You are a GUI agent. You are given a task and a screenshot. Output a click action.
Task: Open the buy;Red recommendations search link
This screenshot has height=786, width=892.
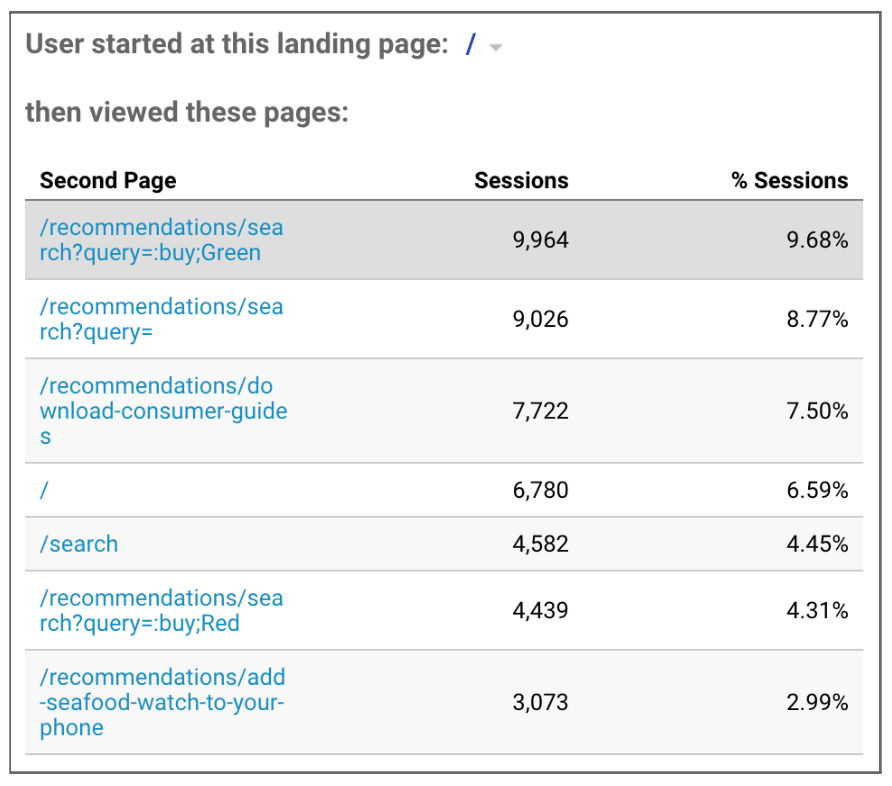[161, 610]
